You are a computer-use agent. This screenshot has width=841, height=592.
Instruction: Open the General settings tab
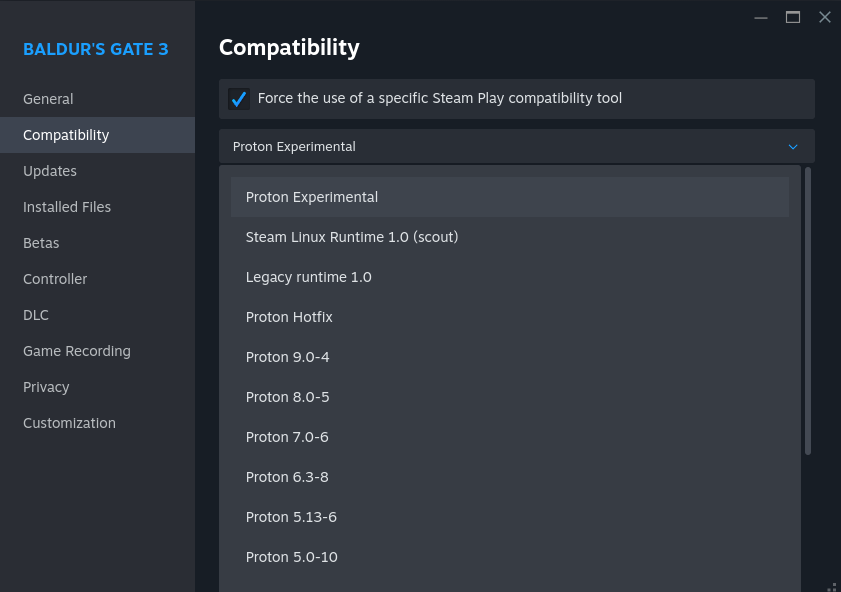48,99
